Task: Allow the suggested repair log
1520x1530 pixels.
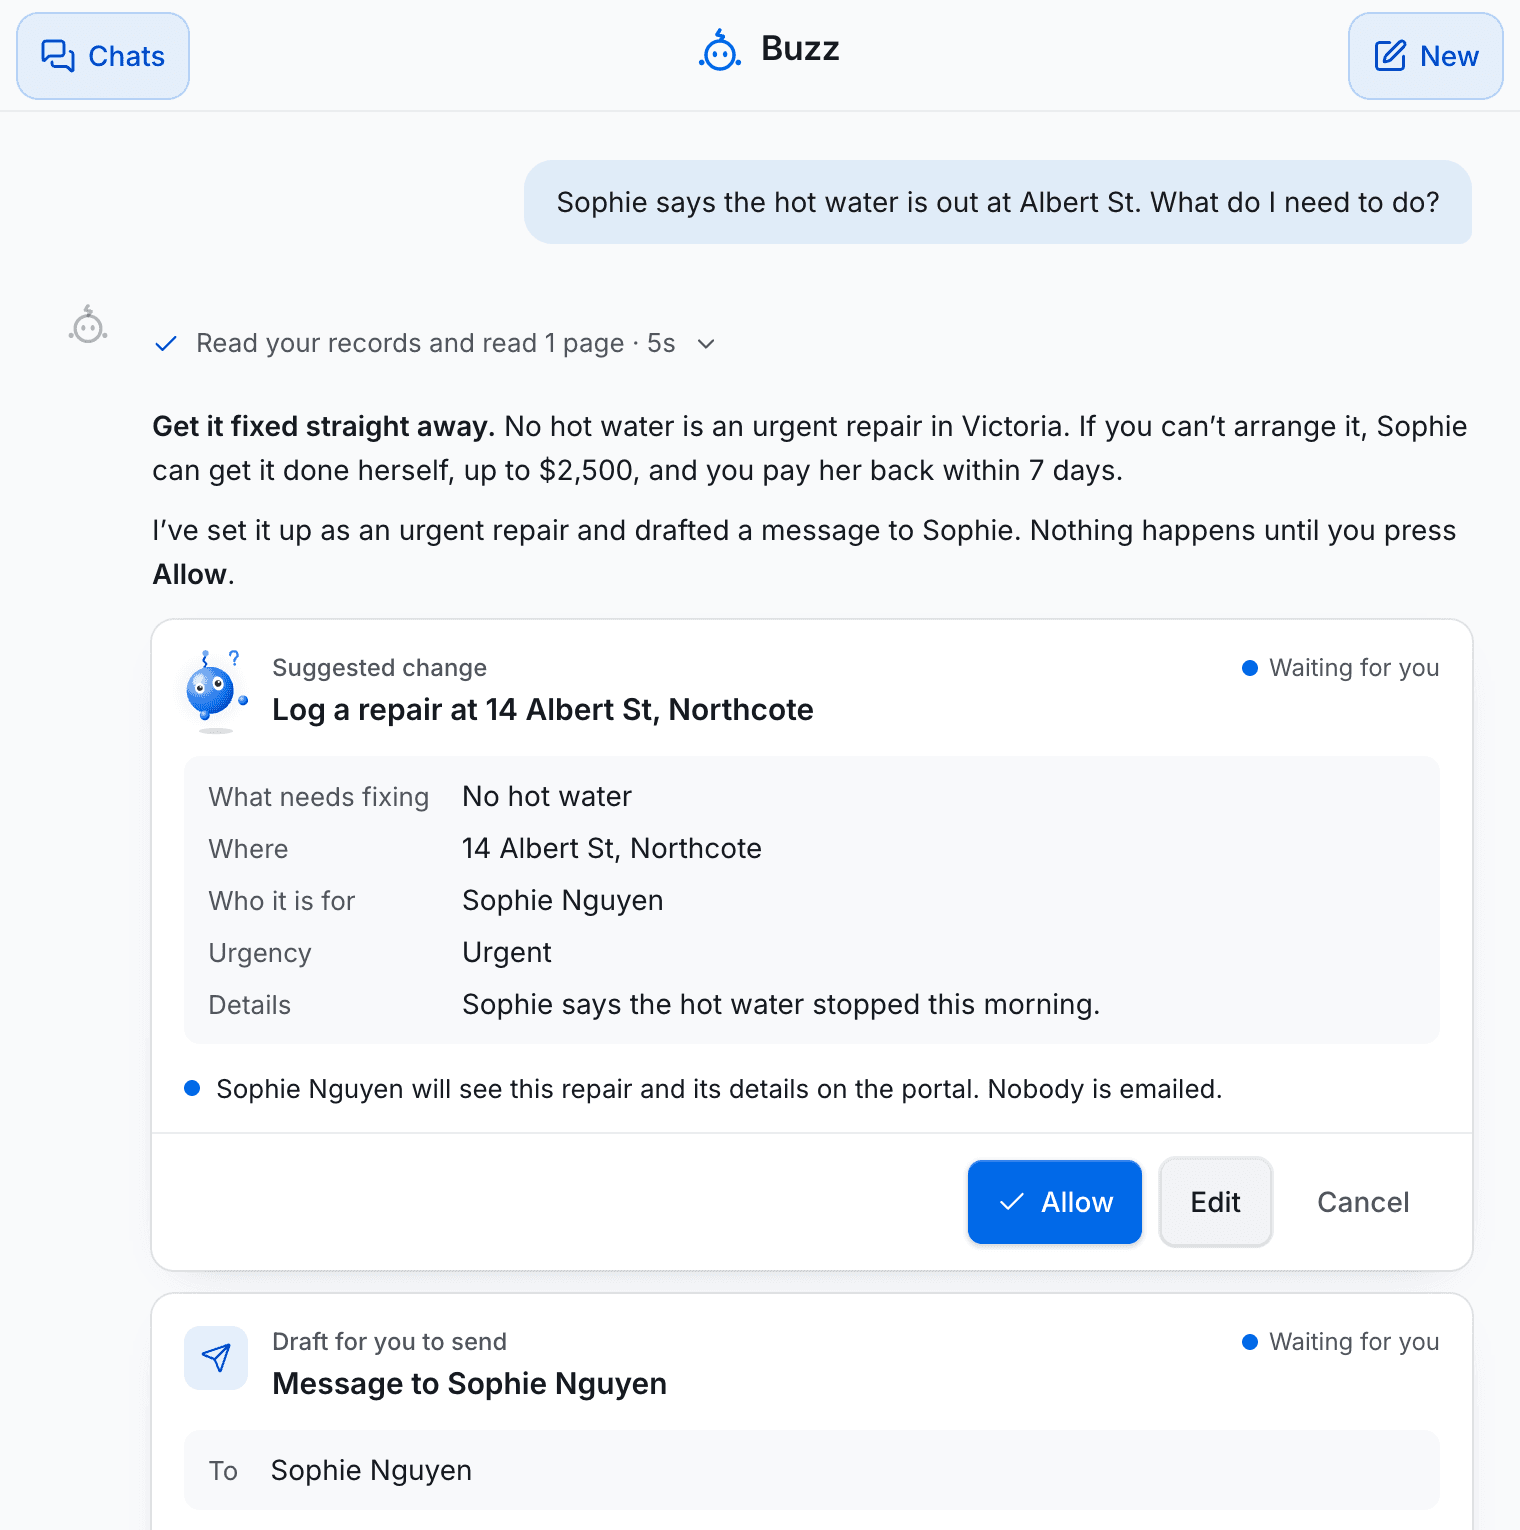Action: pyautogui.click(x=1055, y=1202)
